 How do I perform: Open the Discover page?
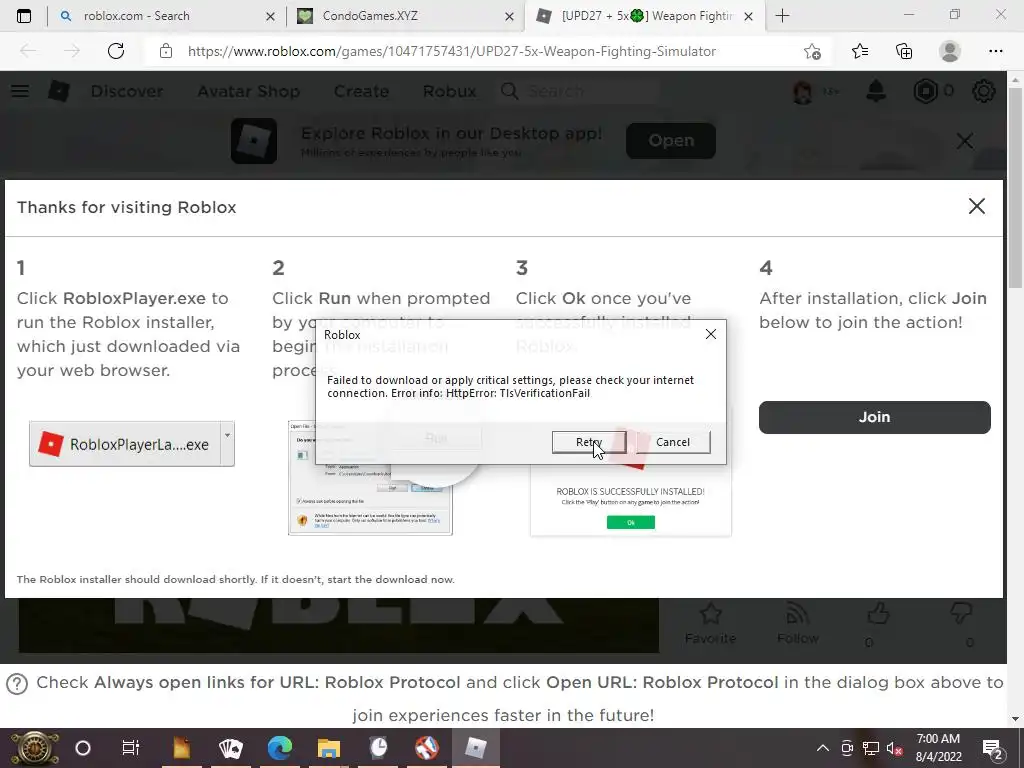(127, 91)
